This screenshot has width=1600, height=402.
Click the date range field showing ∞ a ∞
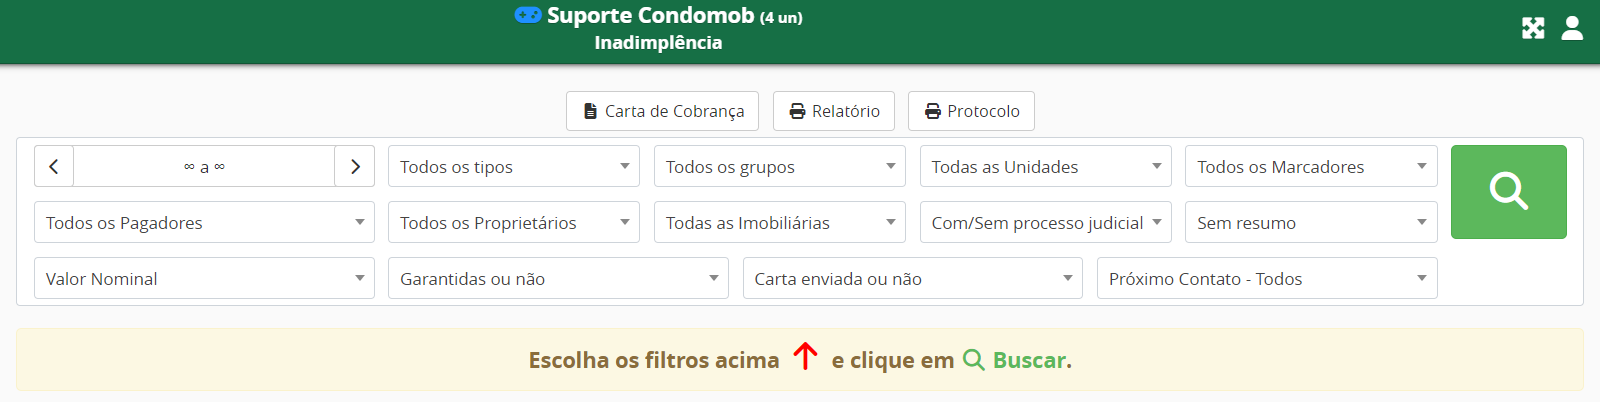click(x=204, y=167)
